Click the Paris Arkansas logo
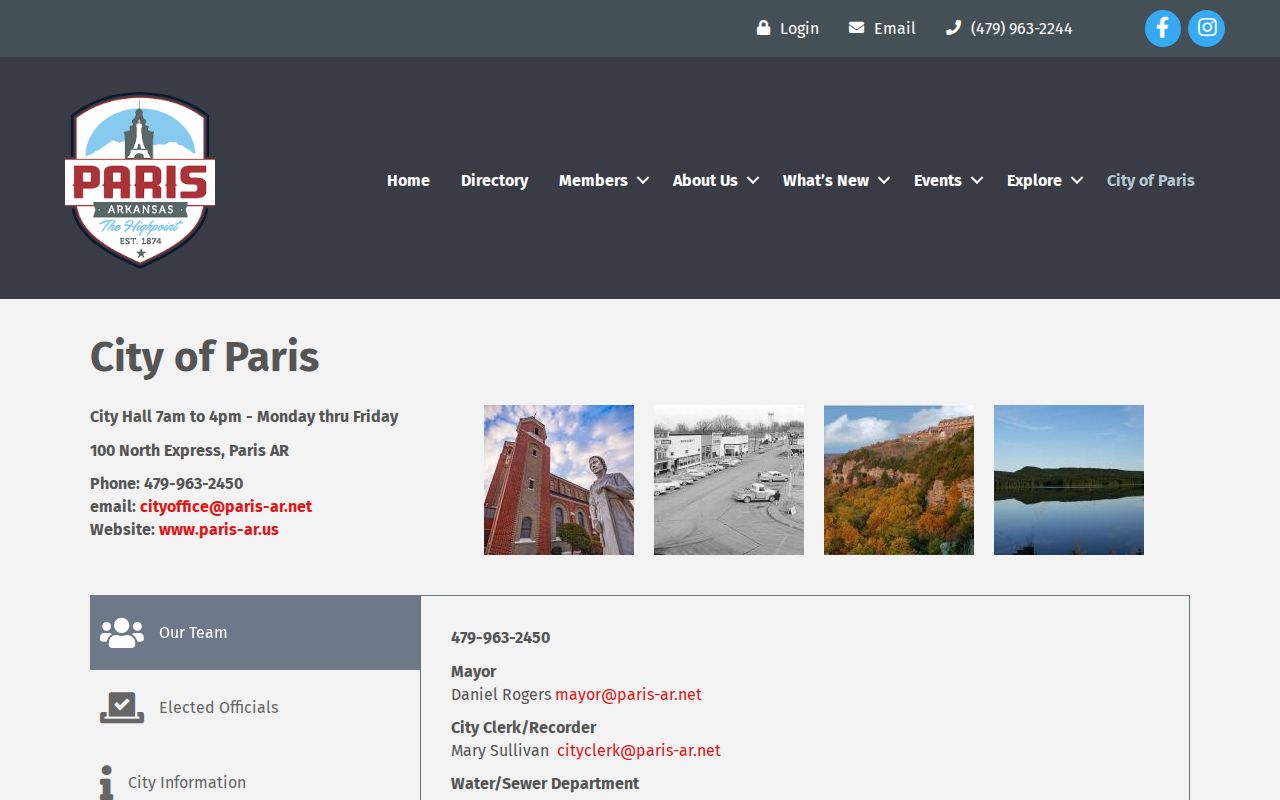 (140, 180)
